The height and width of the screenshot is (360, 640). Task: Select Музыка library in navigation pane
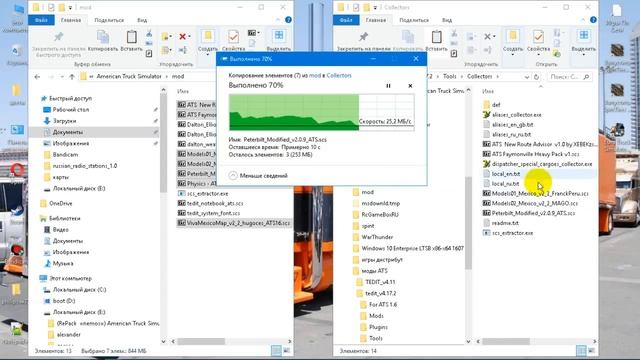click(63, 264)
